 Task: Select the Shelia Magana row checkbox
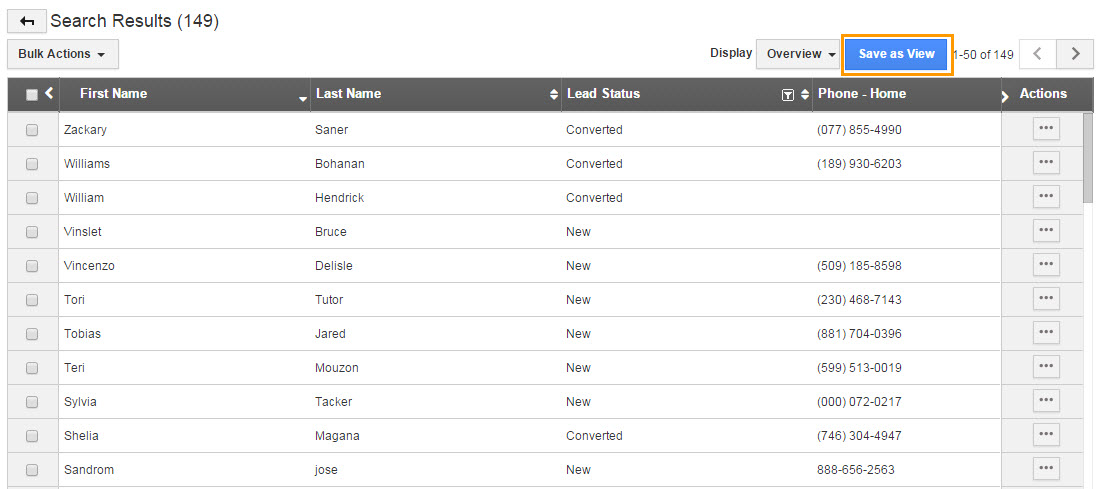click(31, 436)
